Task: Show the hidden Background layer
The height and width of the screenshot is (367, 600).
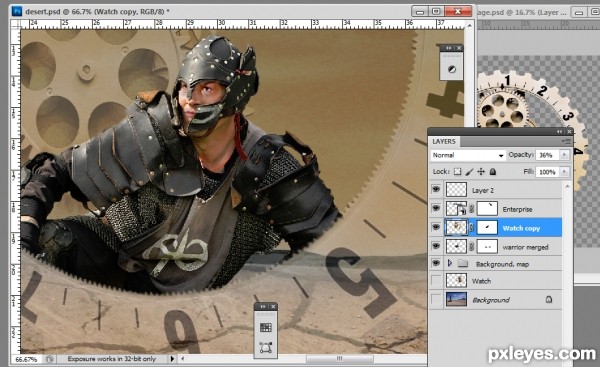Action: [x=436, y=299]
